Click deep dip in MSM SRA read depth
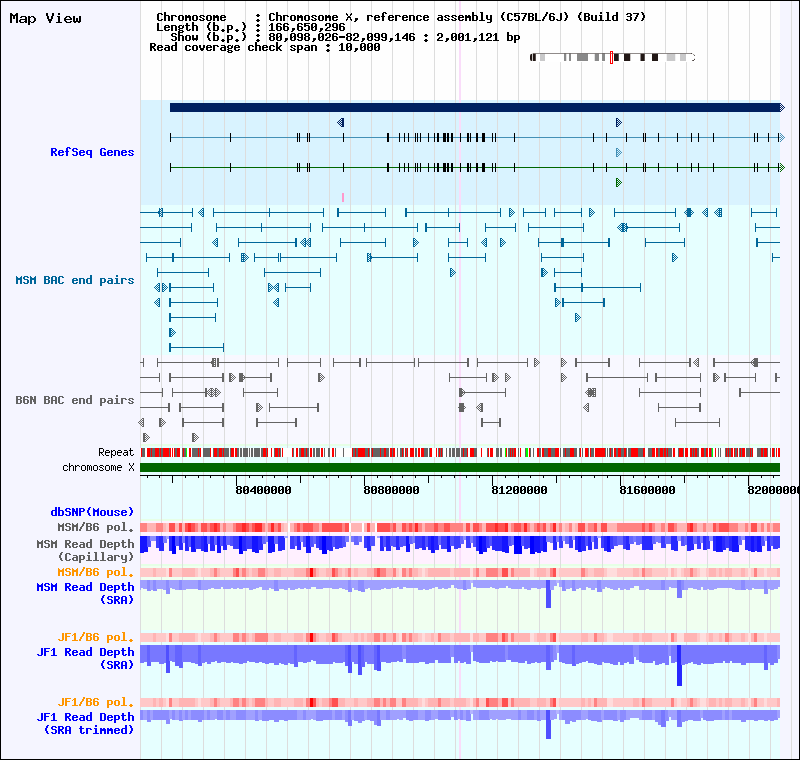800x760 pixels. click(548, 594)
